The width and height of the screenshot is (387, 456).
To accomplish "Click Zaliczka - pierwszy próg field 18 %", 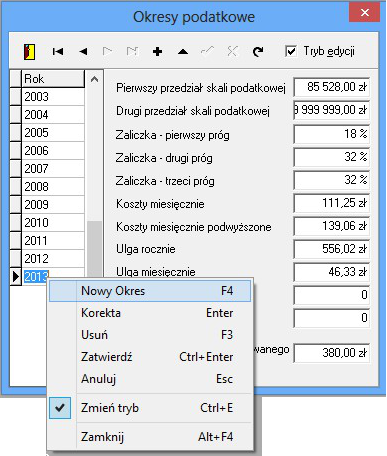I will (x=332, y=134).
